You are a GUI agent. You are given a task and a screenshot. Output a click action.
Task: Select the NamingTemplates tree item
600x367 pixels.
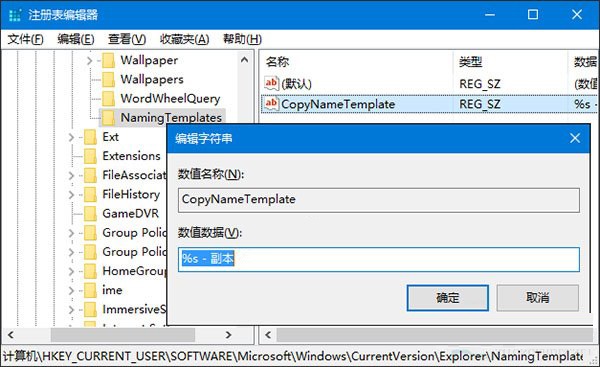[x=171, y=118]
